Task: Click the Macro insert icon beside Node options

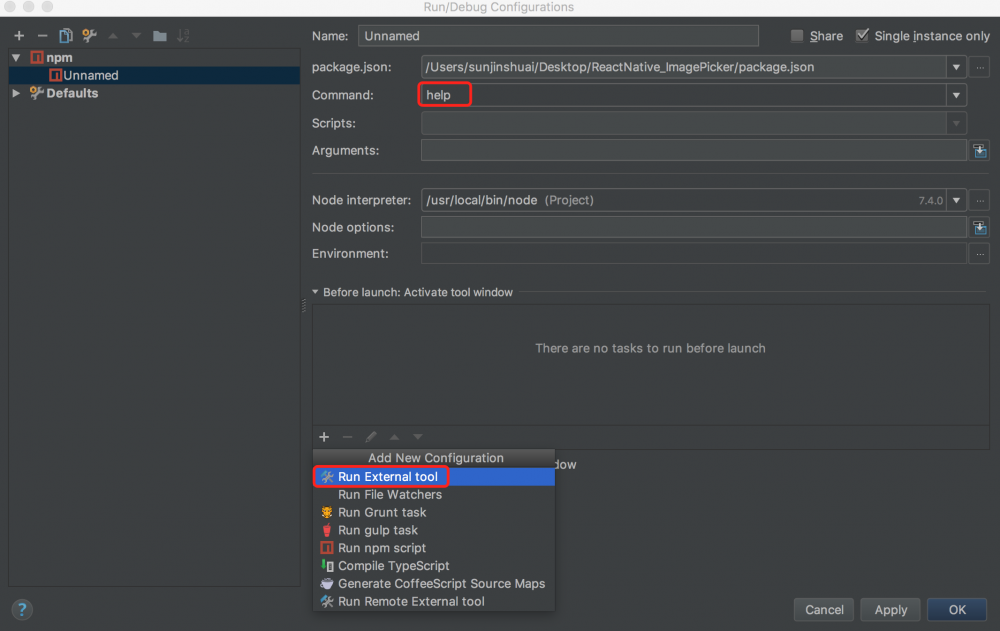Action: pos(980,227)
